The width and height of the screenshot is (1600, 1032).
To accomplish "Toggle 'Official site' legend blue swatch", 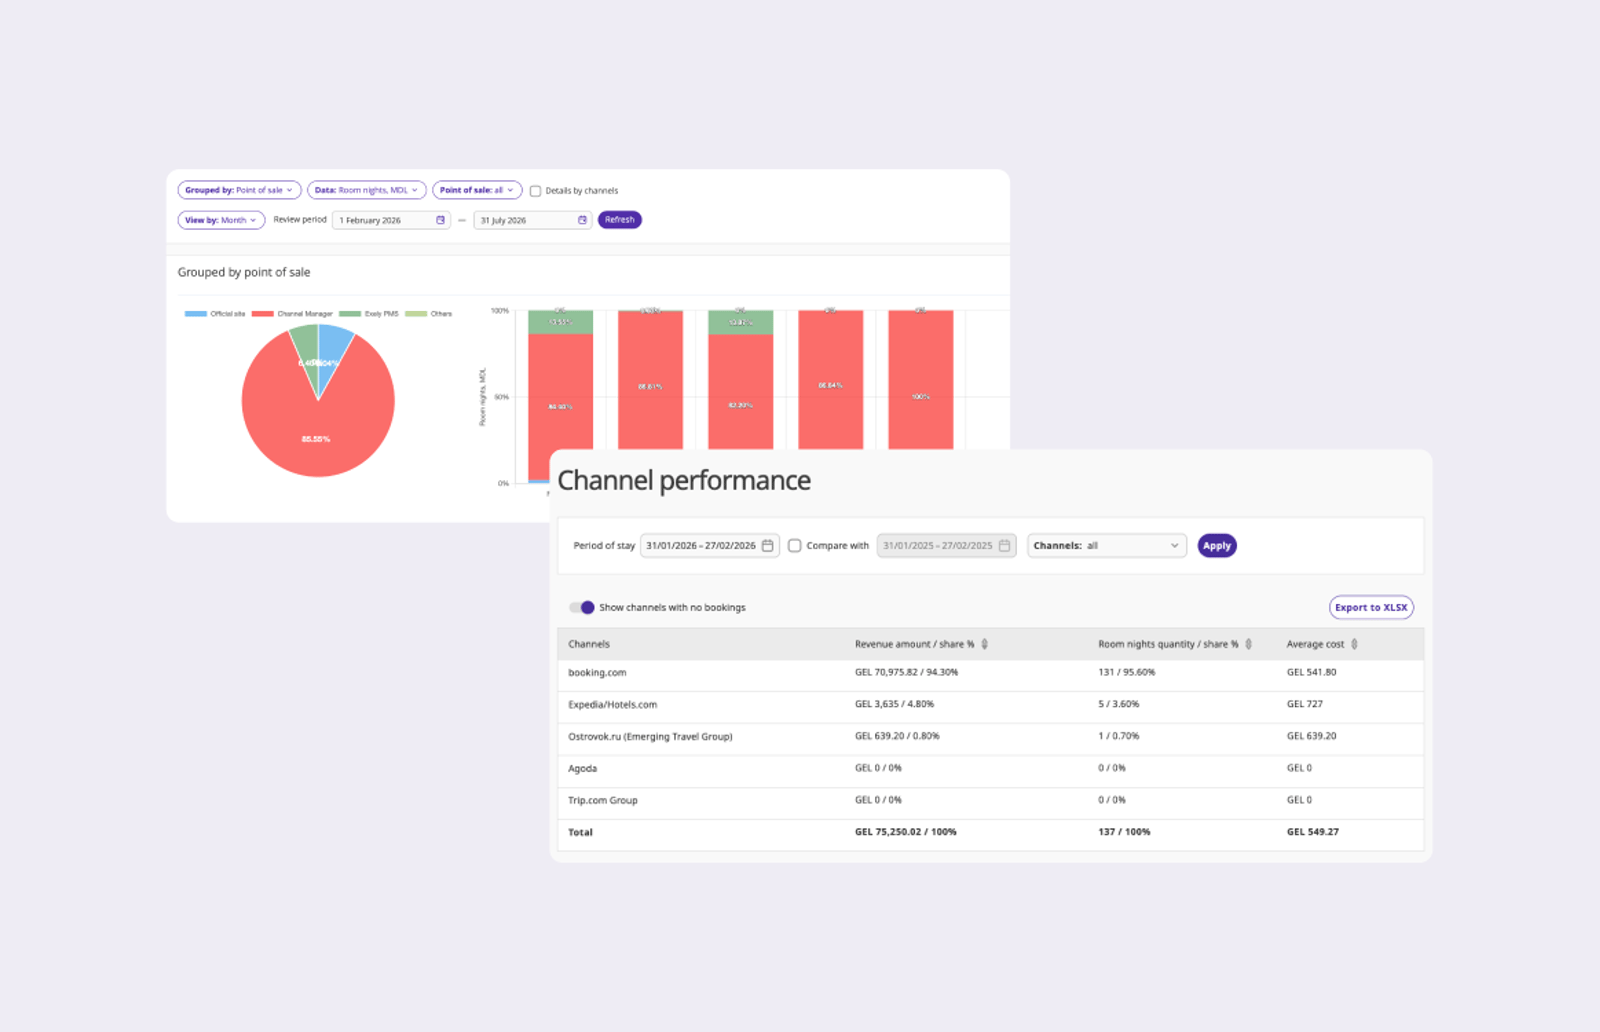I will 196,314.
